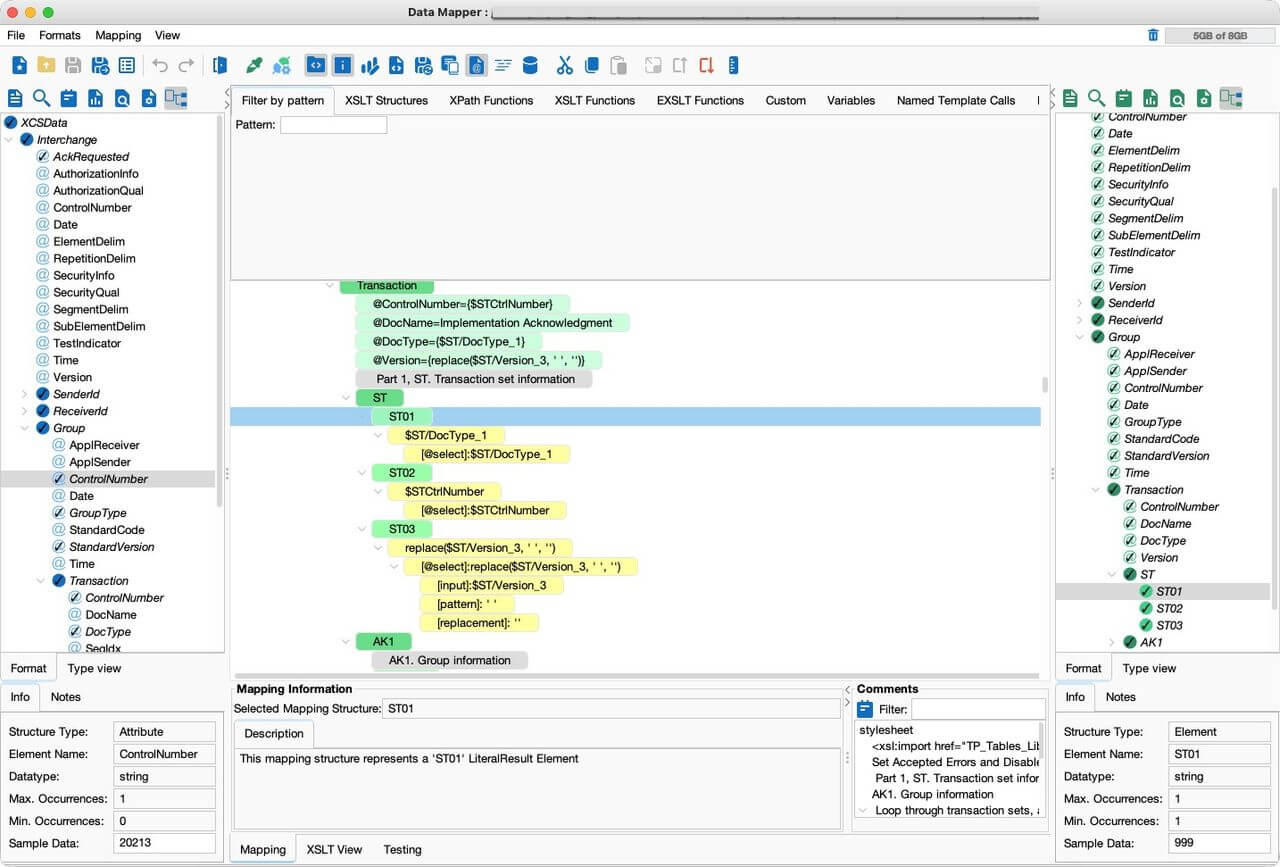
Task: Click the Comments filter input field
Action: pos(978,709)
